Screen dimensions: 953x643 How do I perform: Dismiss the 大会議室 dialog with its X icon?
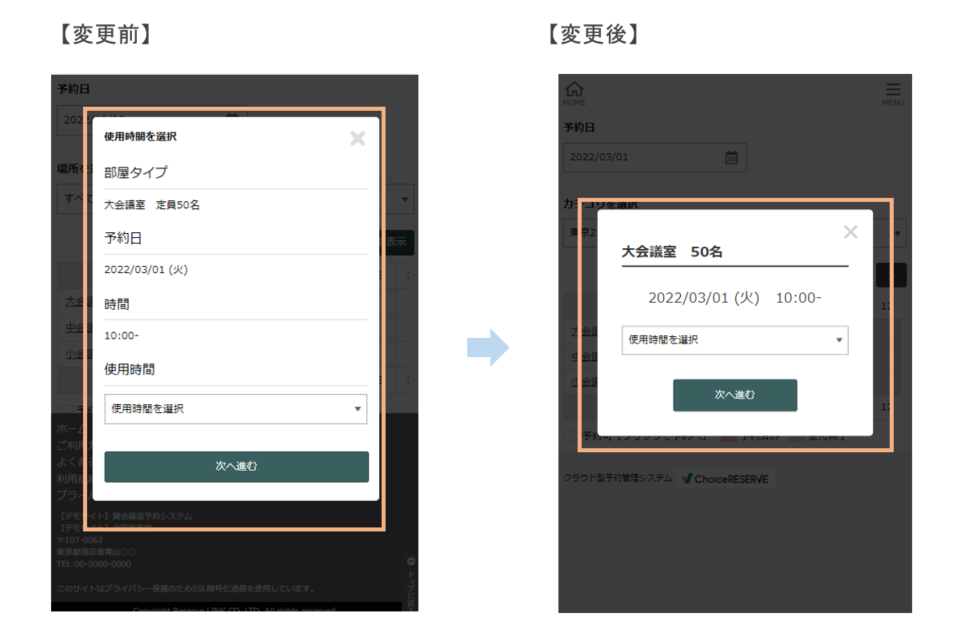(850, 231)
